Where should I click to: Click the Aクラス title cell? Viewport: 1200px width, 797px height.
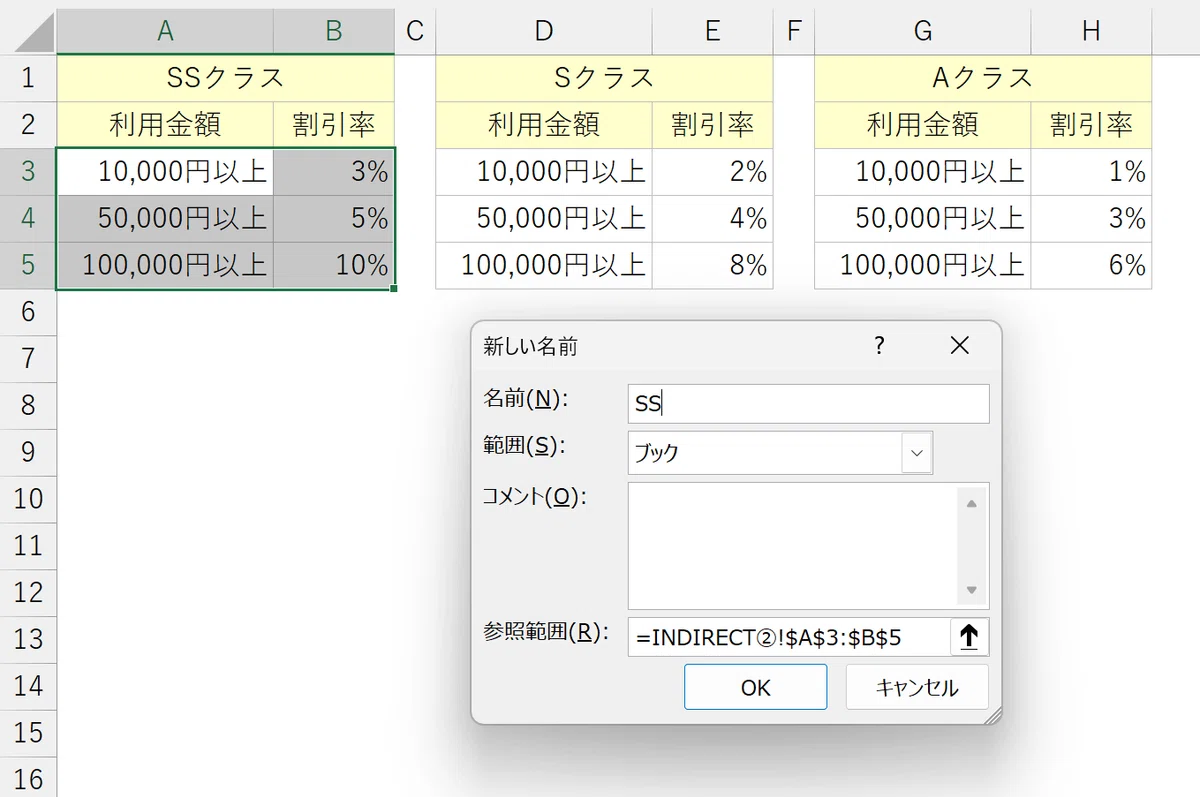click(983, 78)
